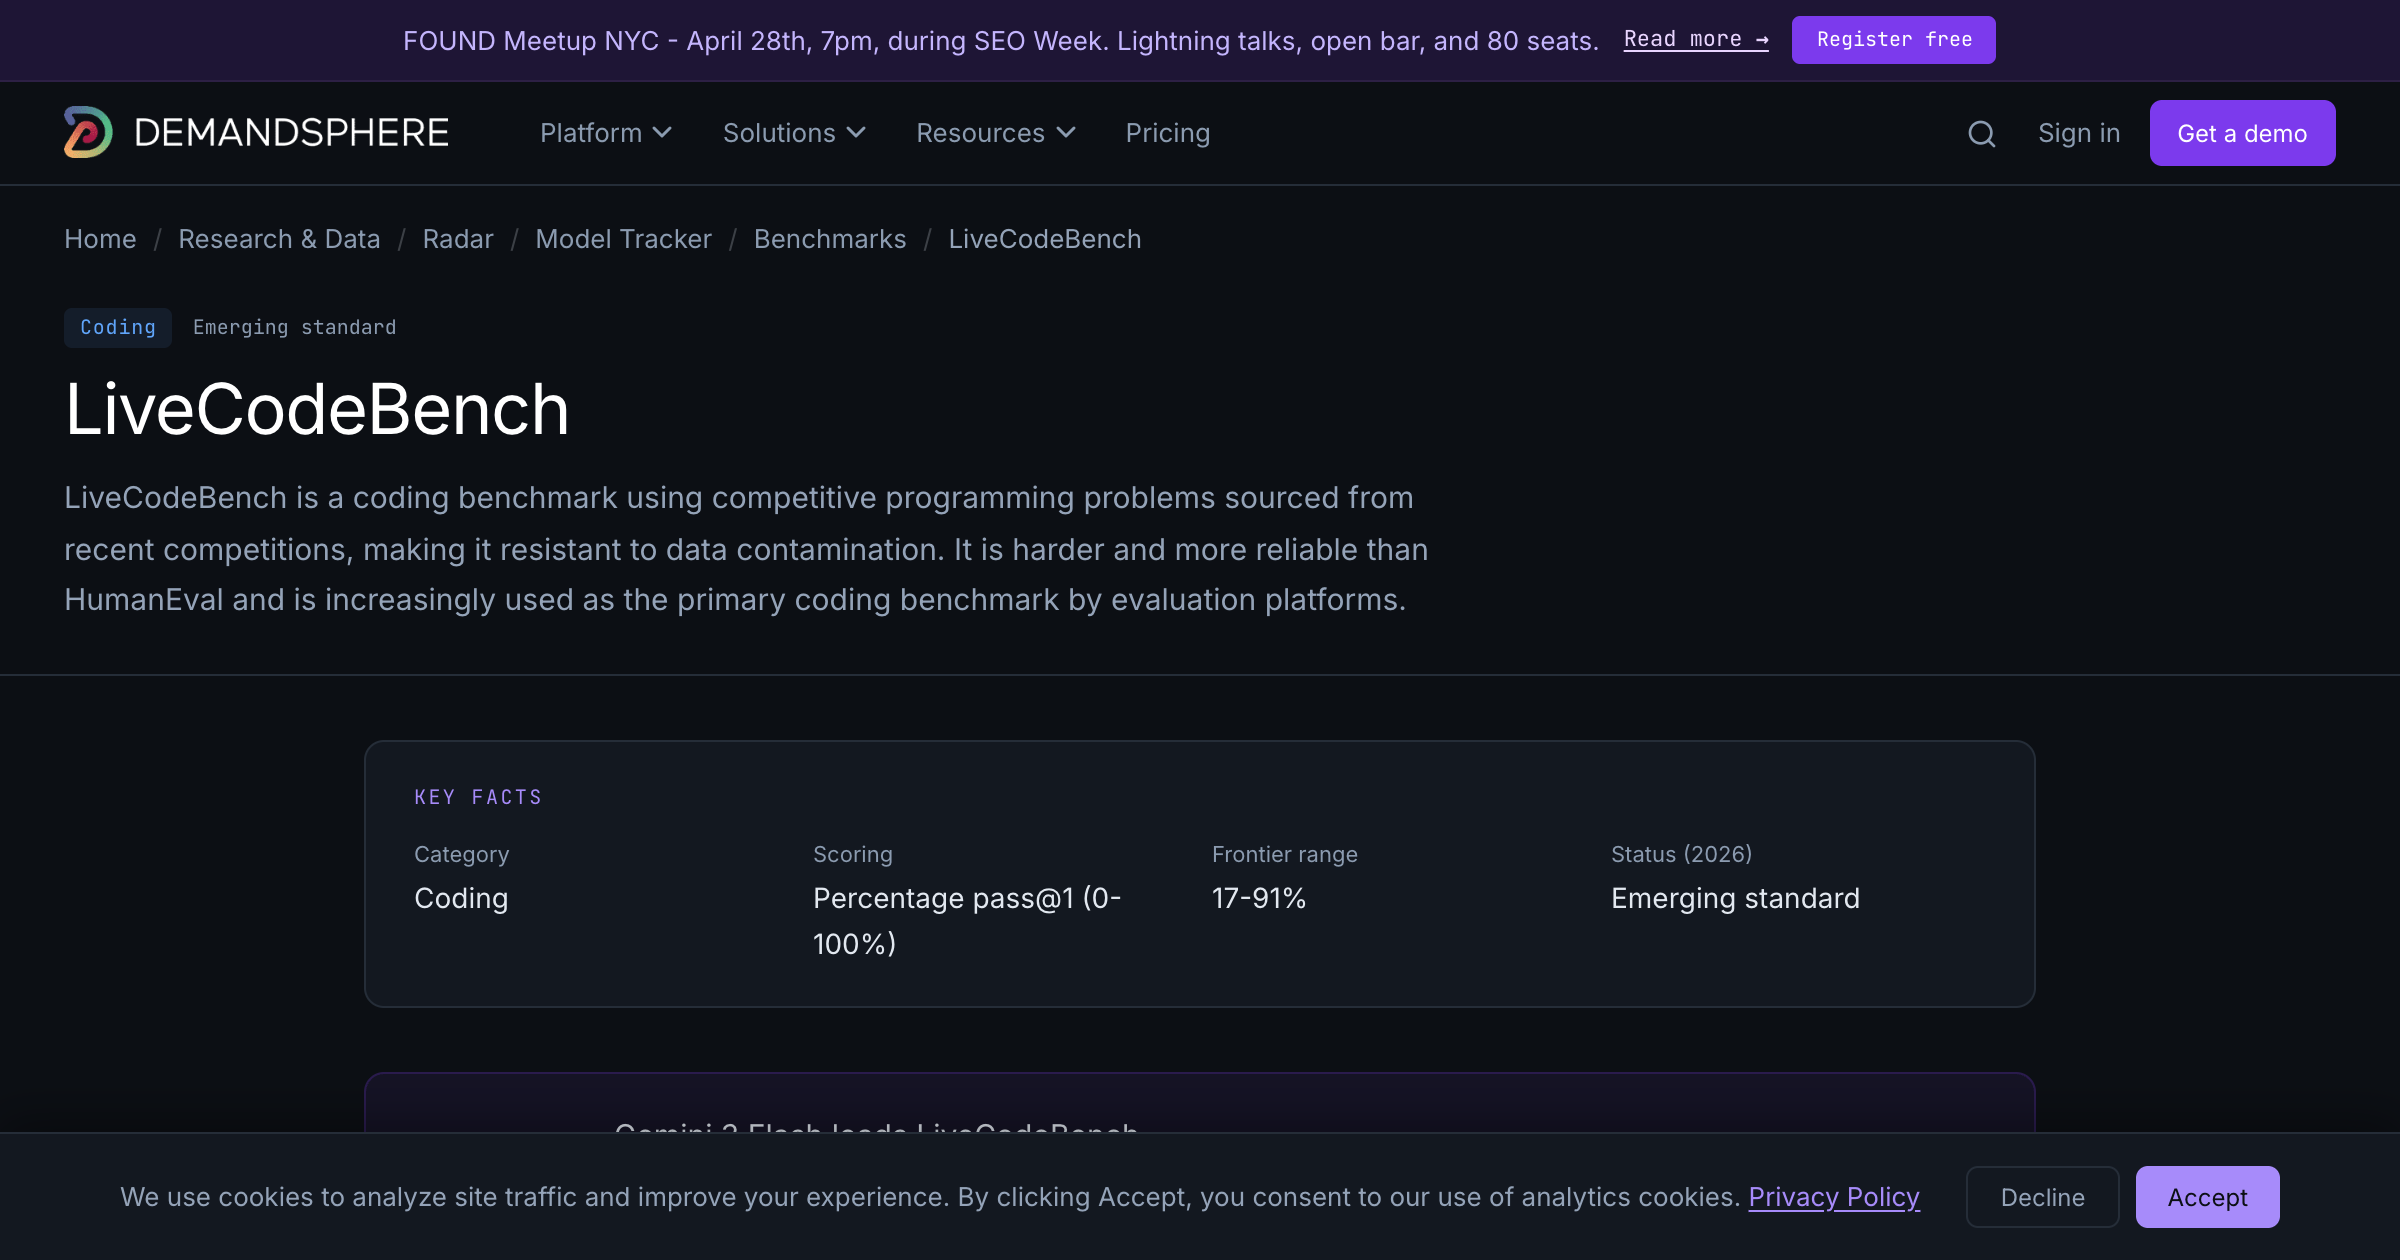The image size is (2400, 1260).
Task: Click the Register free button
Action: 1893,40
